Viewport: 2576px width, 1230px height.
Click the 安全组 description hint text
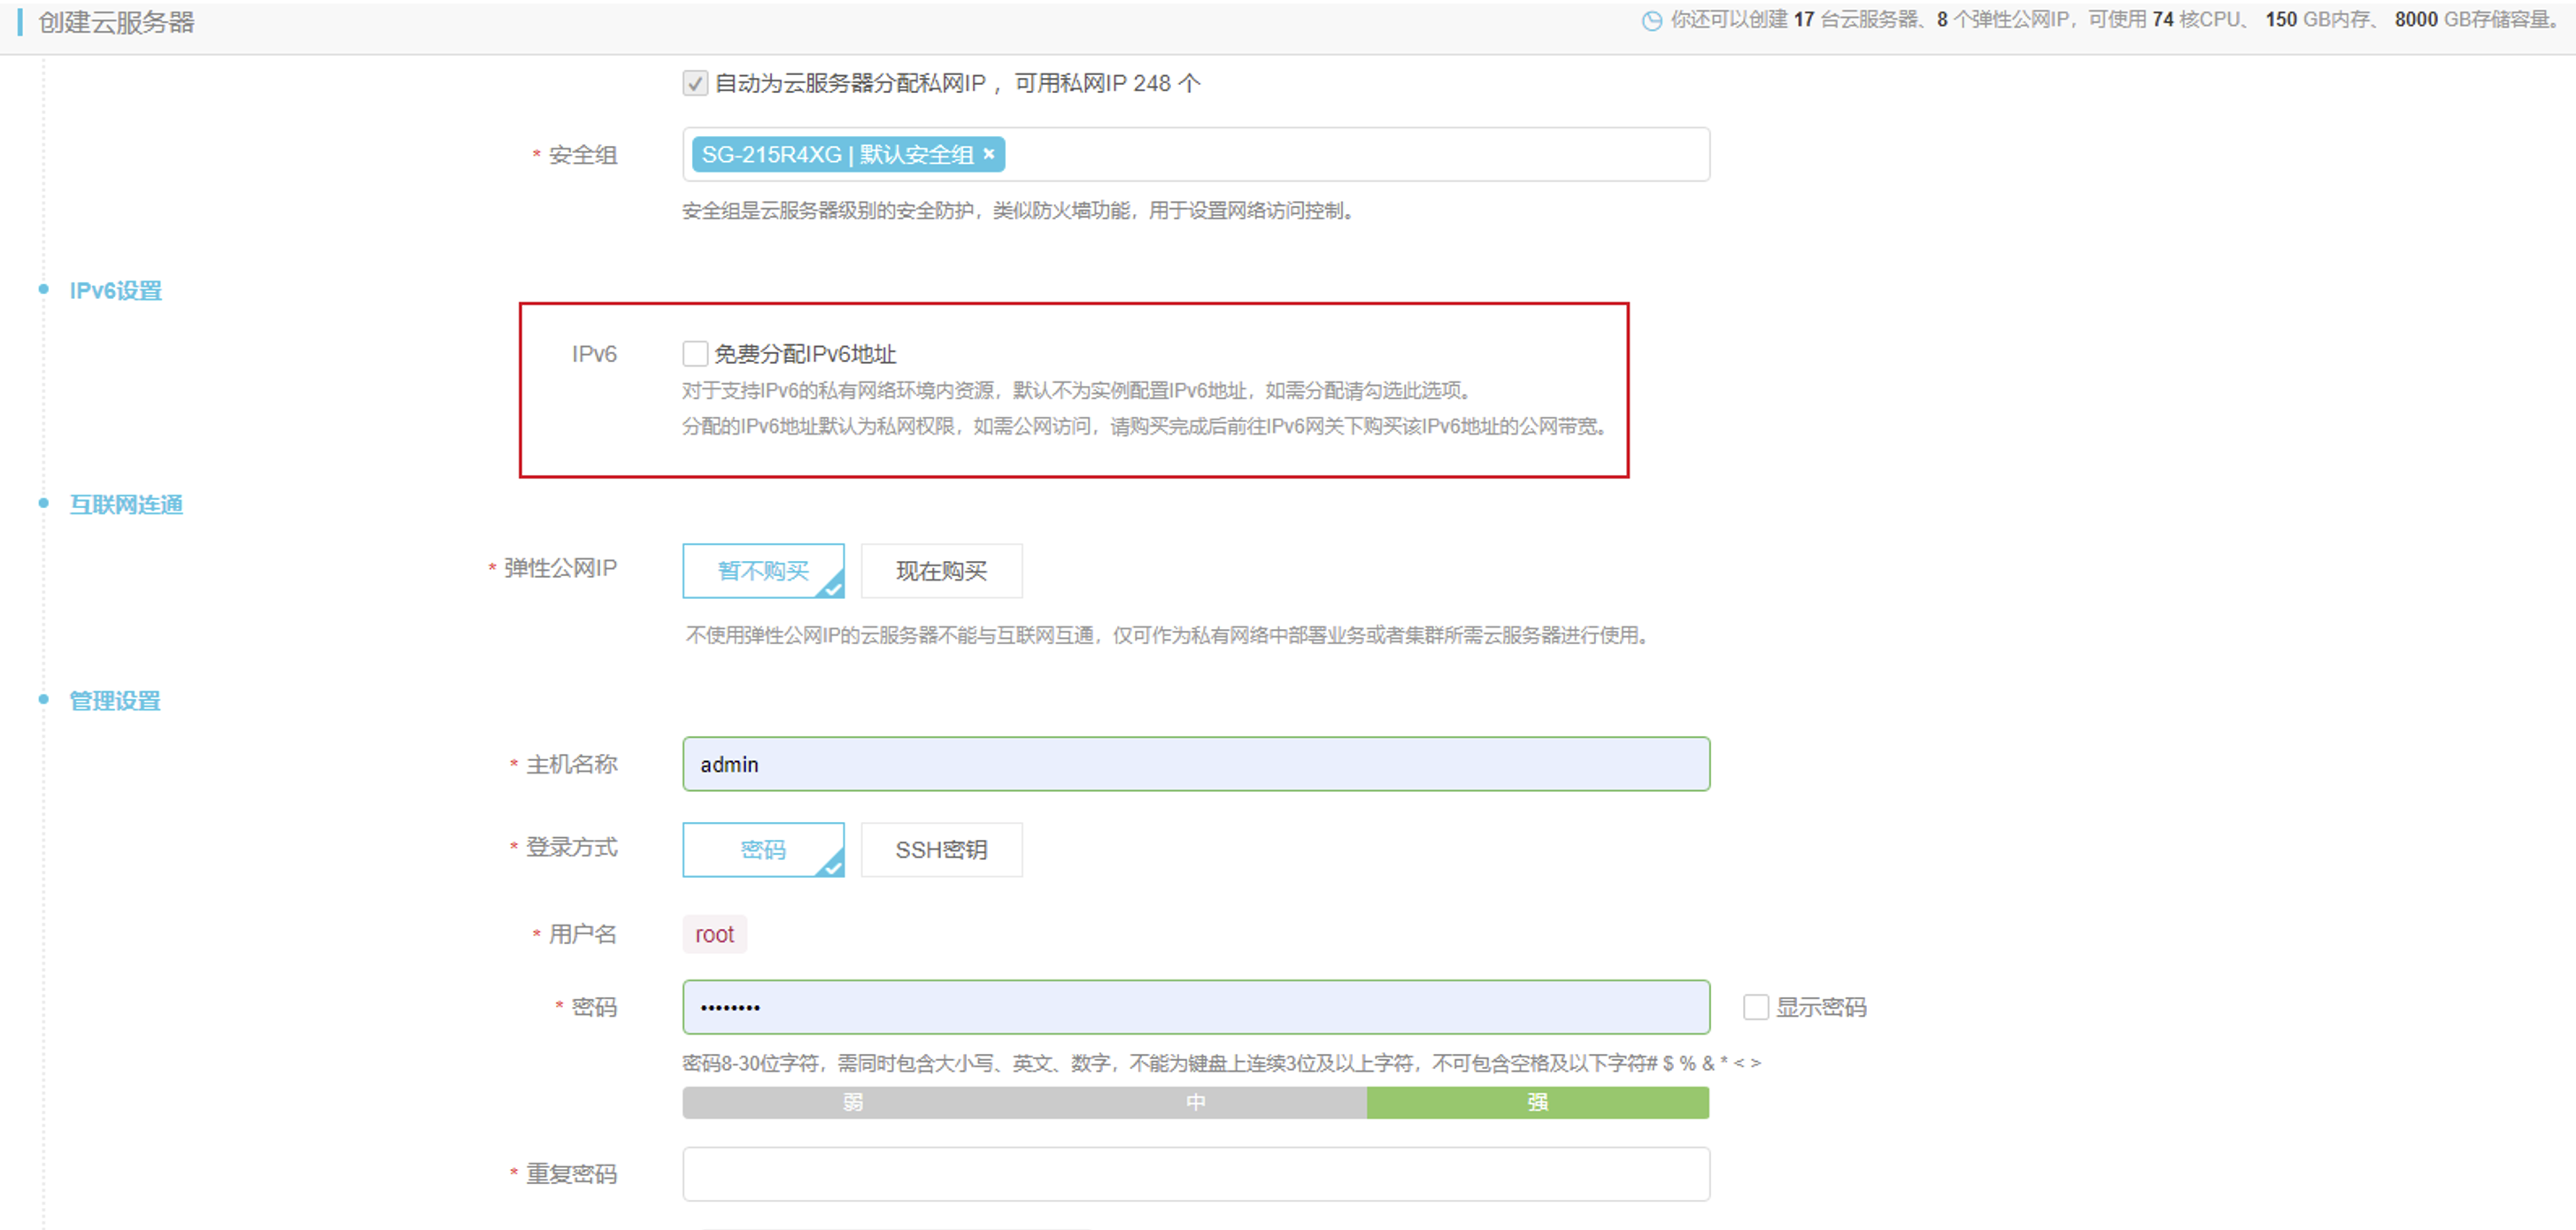[x=1018, y=211]
